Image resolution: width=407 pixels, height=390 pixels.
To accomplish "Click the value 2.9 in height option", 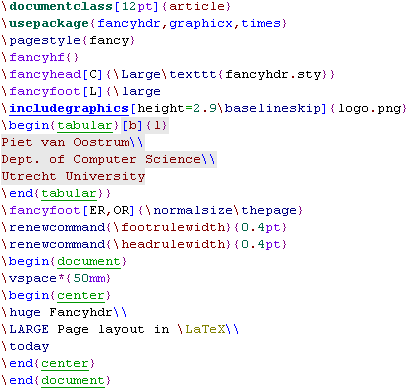I will (205, 108).
